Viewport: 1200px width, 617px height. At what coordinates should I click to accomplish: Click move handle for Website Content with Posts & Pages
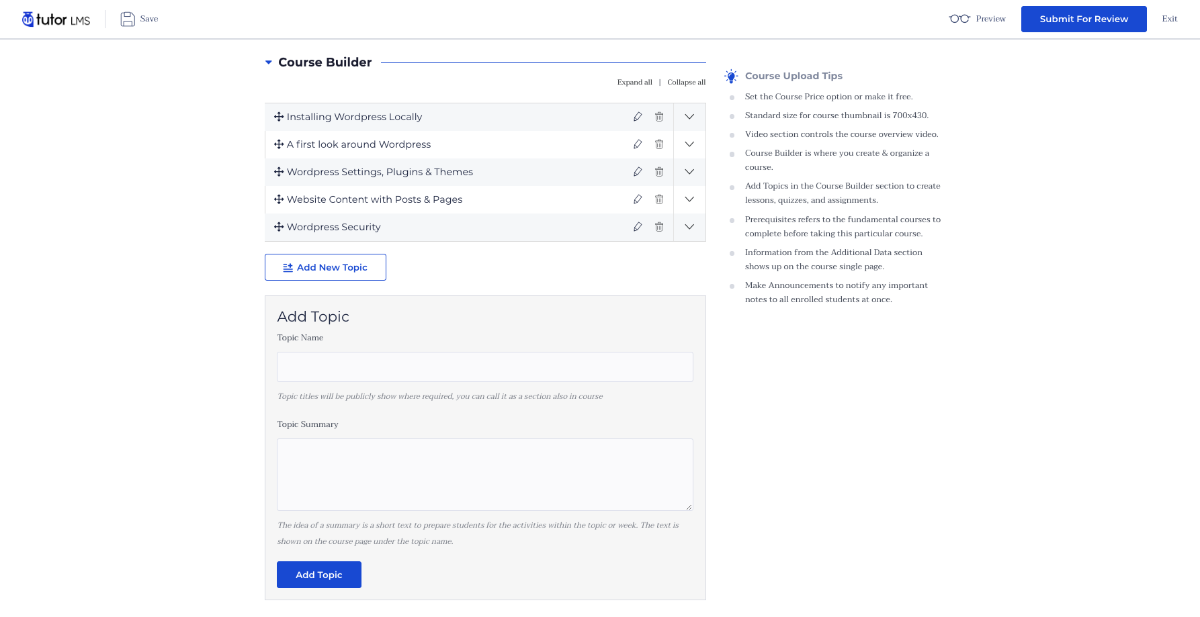[279, 199]
